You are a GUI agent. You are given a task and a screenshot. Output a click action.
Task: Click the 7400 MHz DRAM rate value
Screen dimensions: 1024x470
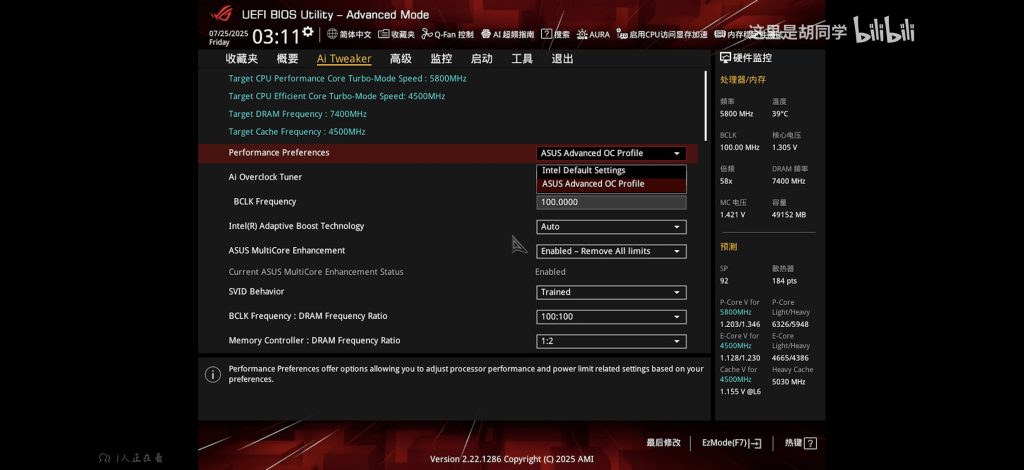click(789, 181)
